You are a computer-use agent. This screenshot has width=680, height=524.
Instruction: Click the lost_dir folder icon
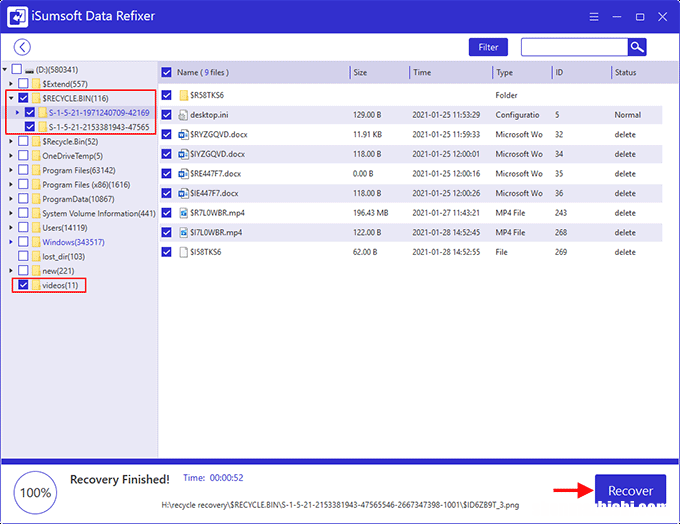pyautogui.click(x=36, y=256)
